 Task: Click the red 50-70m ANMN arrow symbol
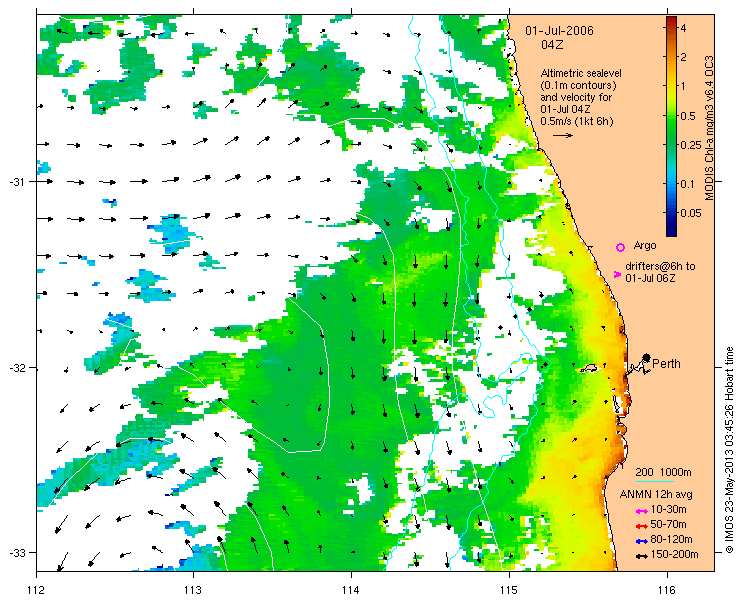coord(641,526)
